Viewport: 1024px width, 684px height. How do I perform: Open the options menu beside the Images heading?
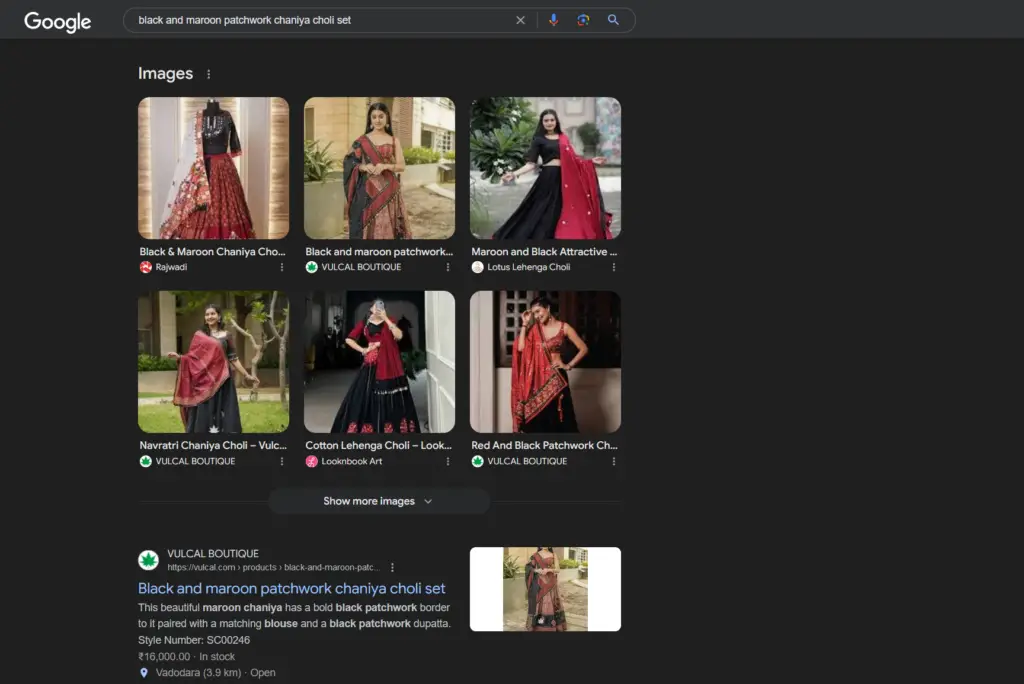(x=208, y=73)
